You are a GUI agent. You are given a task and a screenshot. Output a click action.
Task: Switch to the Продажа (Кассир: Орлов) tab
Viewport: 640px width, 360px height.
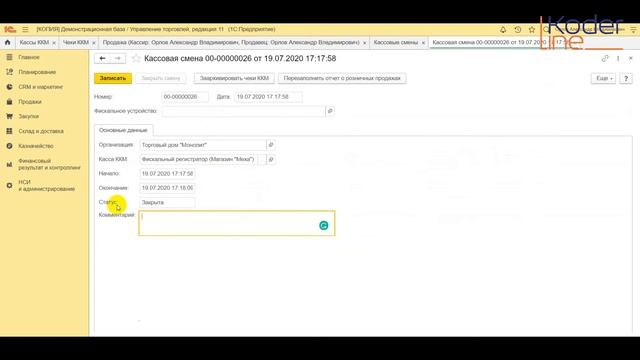(231, 42)
